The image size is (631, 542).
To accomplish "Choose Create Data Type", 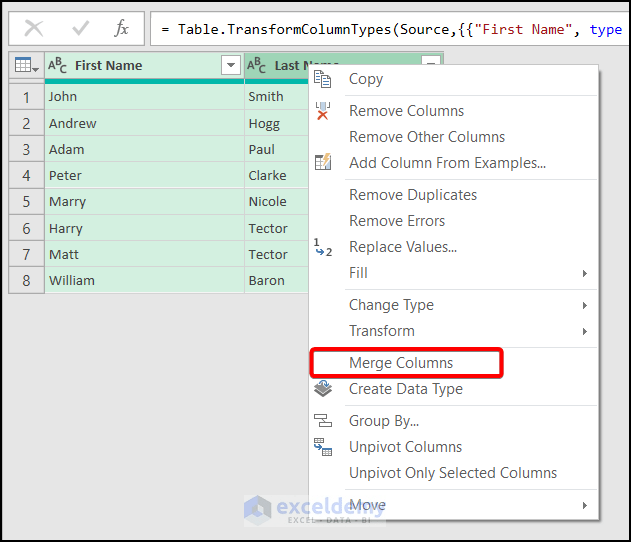I will pos(454,389).
